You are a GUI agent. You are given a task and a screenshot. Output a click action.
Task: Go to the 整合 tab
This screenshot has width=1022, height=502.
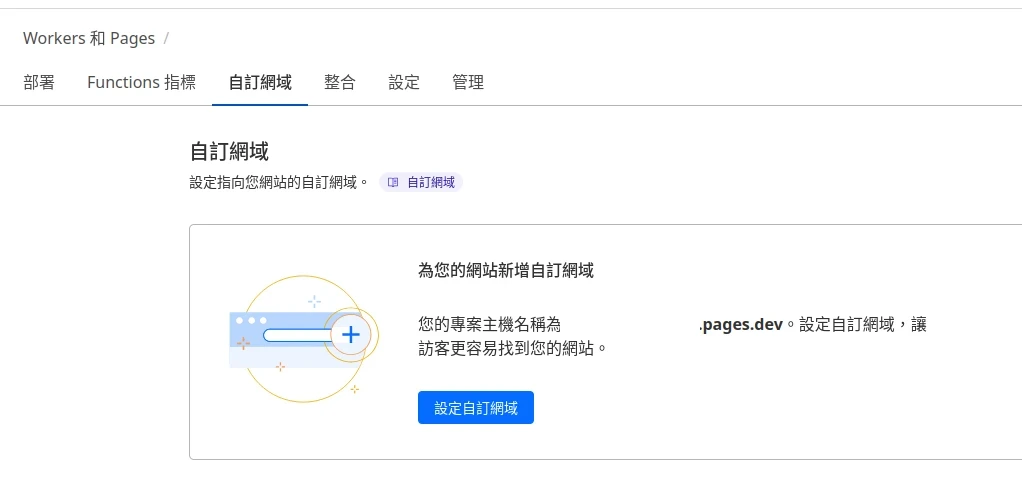(340, 83)
